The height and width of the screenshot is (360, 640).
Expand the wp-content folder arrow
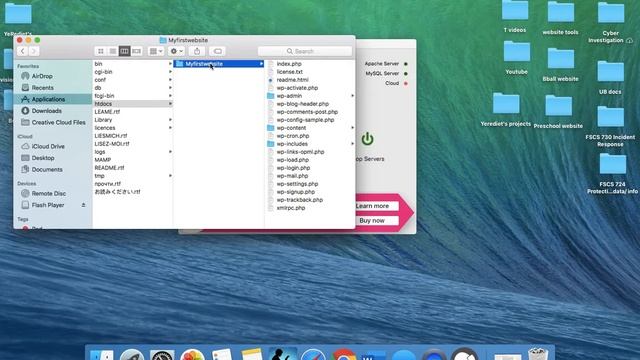(x=352, y=128)
